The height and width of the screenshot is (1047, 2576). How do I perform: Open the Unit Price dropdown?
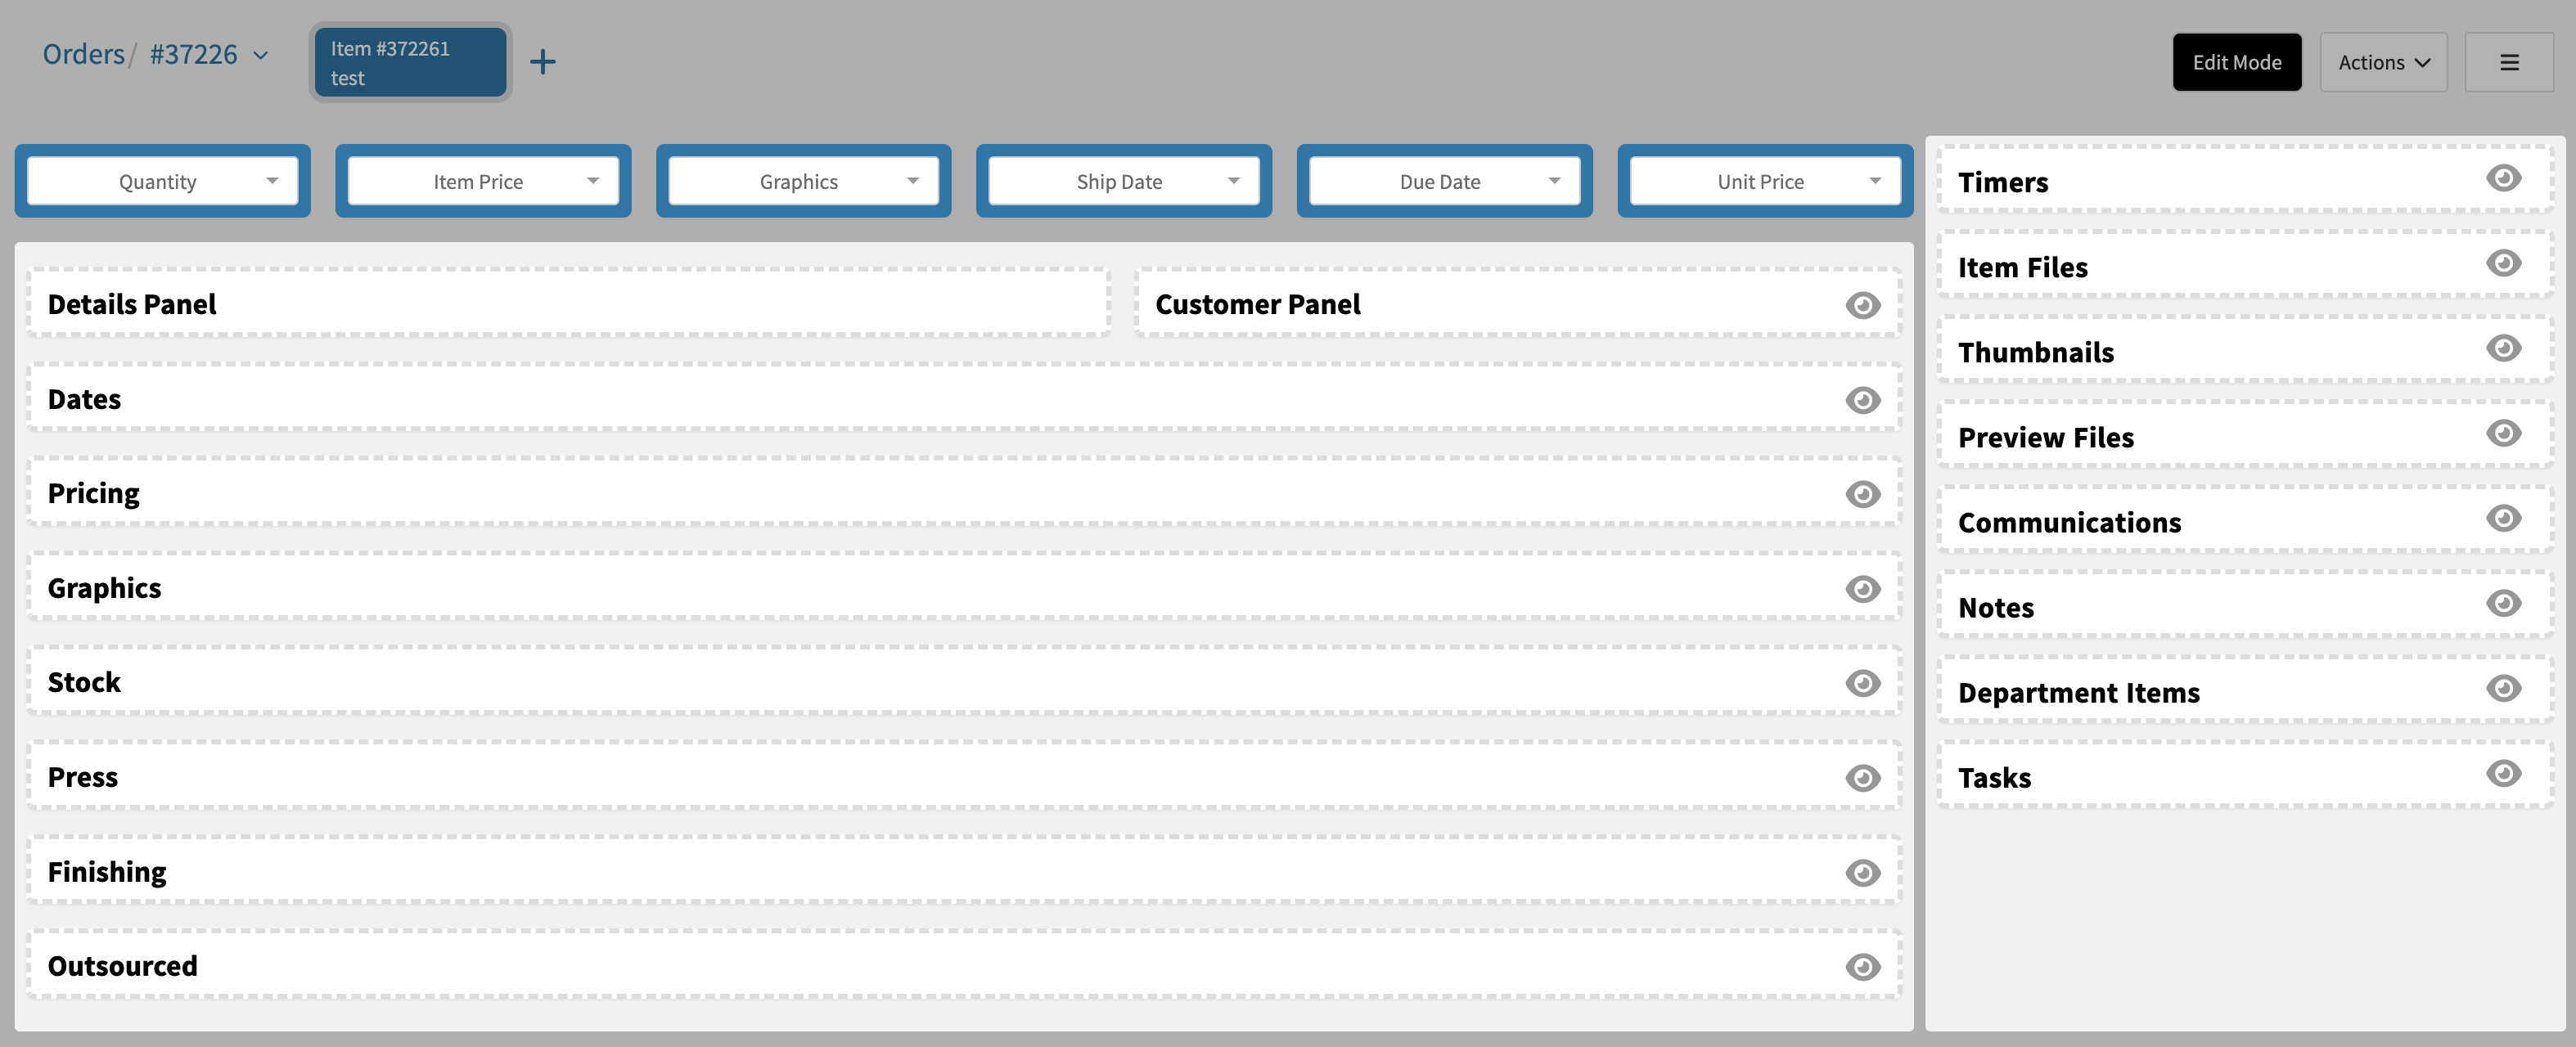point(1764,181)
